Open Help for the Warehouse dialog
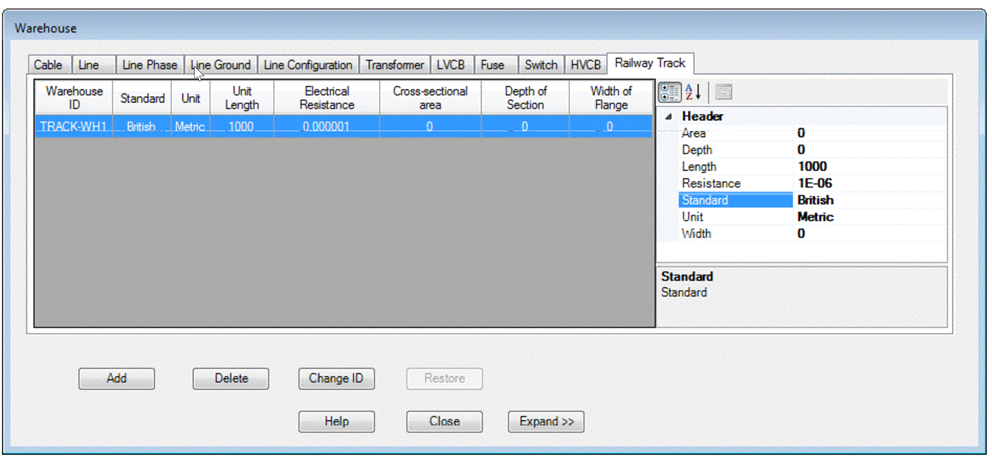The width and height of the screenshot is (992, 458). 336,422
